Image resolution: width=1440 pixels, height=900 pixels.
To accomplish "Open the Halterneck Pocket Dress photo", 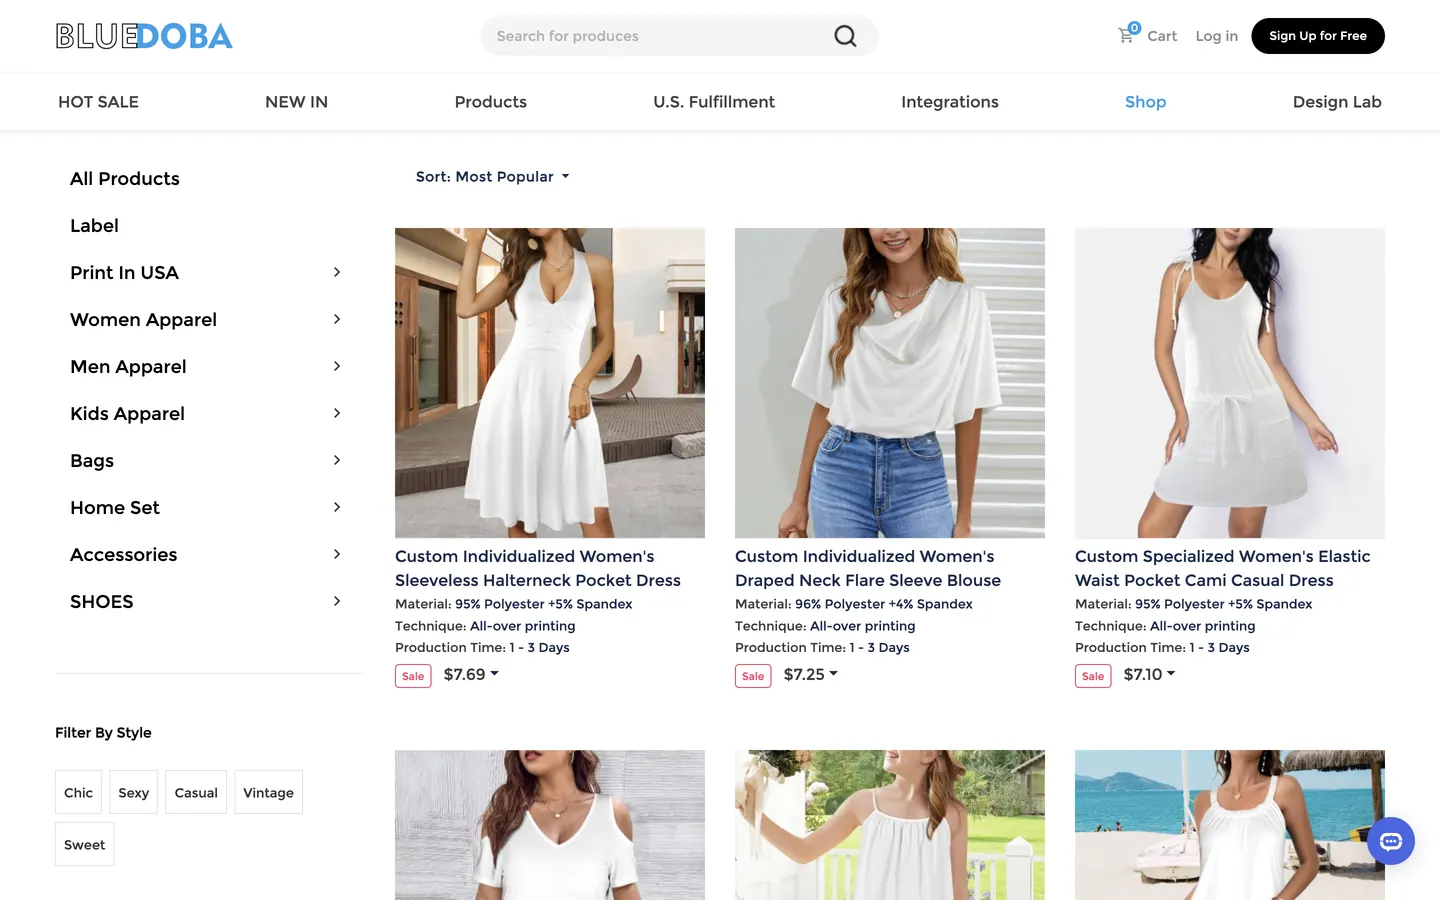I will pos(550,383).
